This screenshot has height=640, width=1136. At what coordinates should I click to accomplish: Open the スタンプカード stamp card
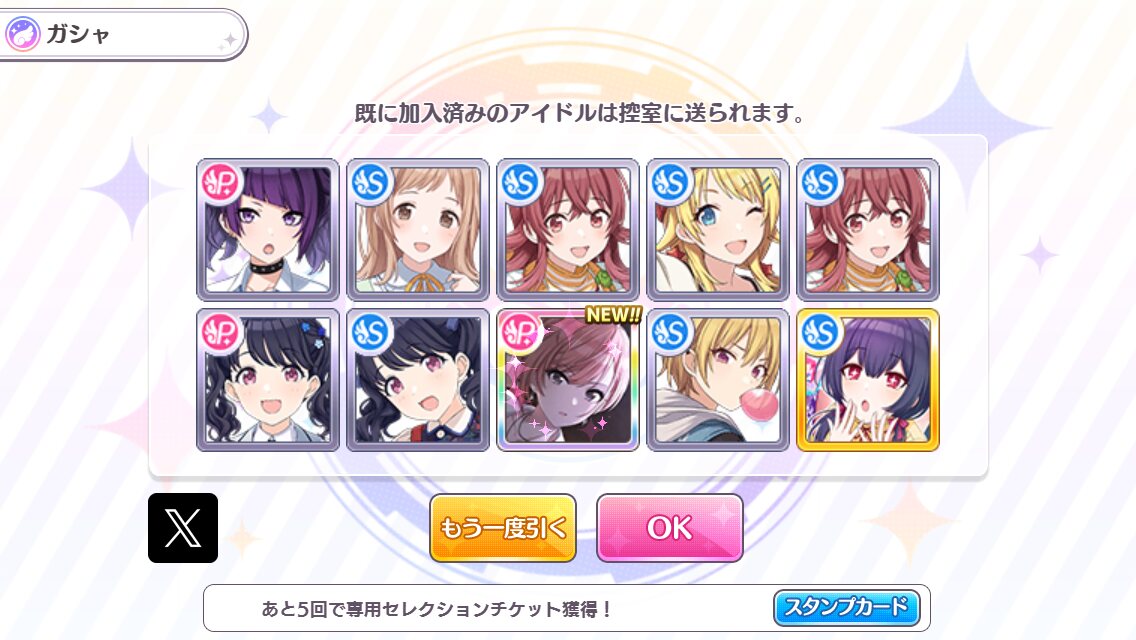(x=847, y=607)
